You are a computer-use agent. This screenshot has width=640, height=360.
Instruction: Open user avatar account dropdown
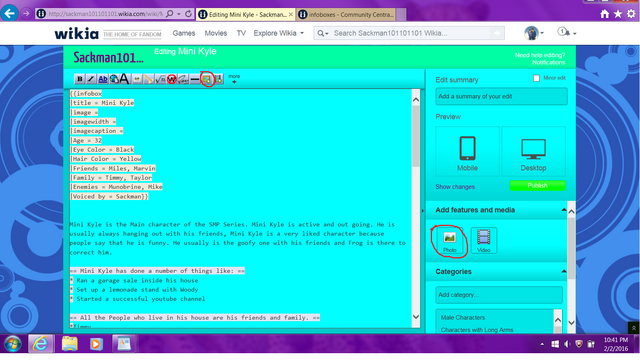pyautogui.click(x=534, y=33)
